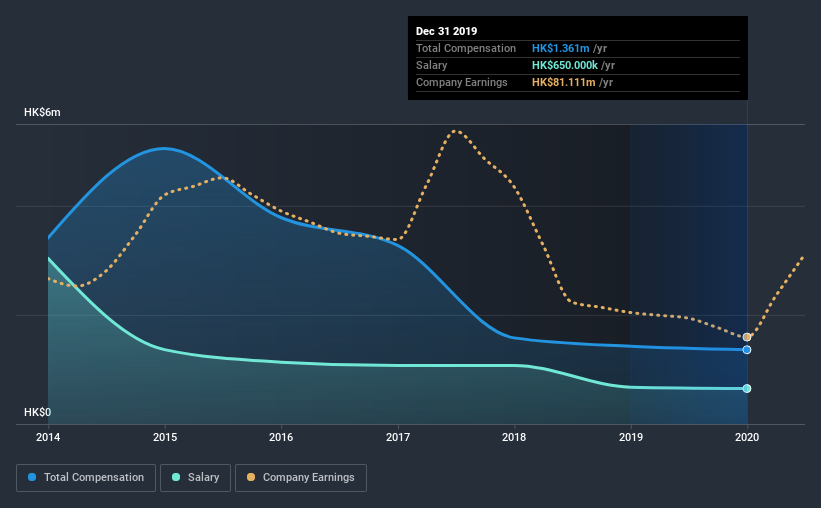Click the blue dot in the Total Compensation legend
The width and height of the screenshot is (821, 508).
(32, 477)
